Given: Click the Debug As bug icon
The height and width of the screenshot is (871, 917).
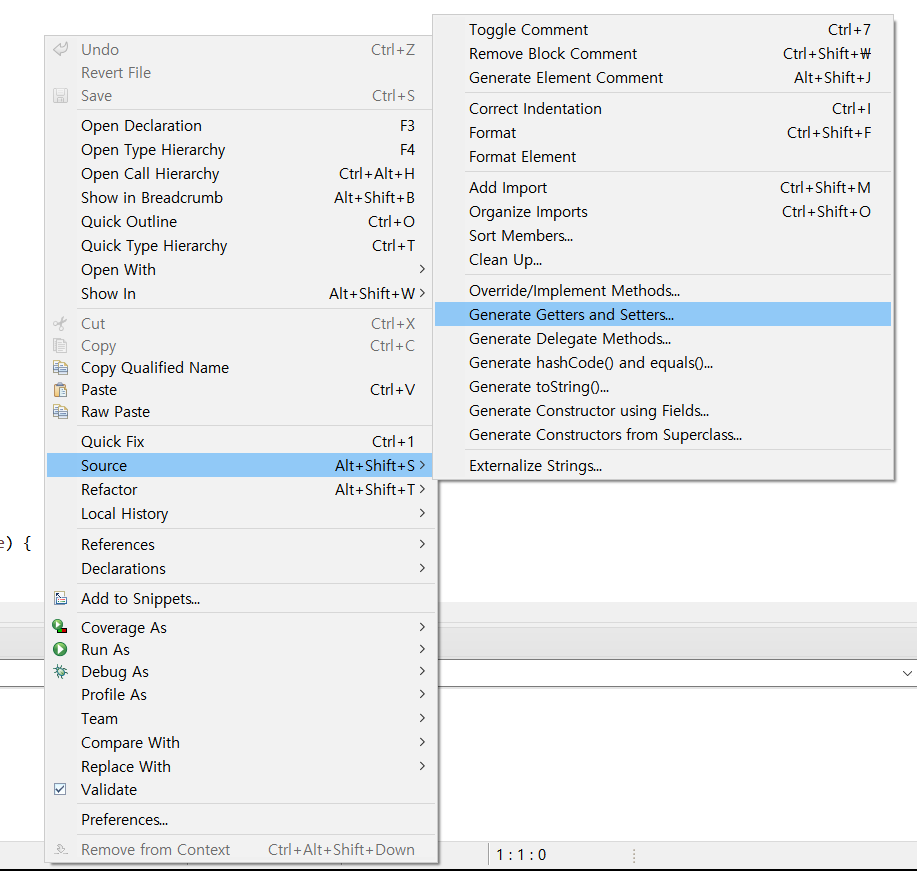Looking at the screenshot, I should coord(60,671).
